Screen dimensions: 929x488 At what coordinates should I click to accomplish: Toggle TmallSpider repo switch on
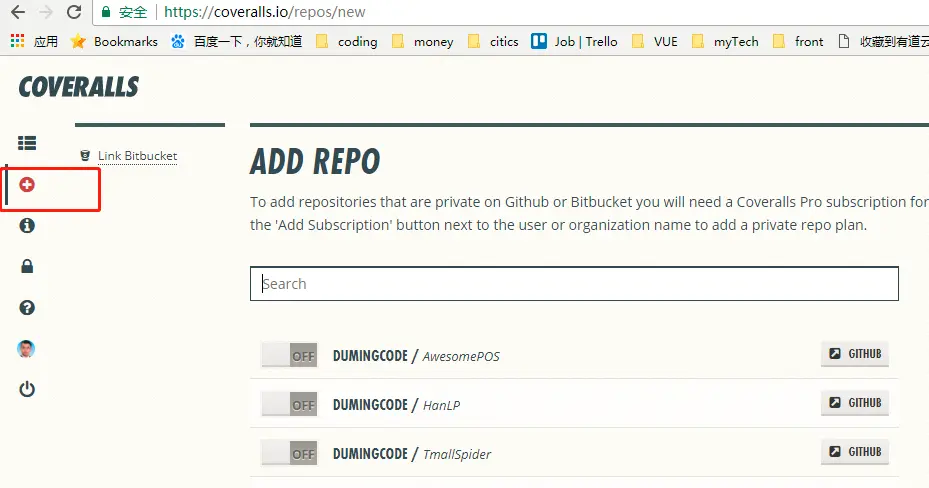tap(290, 454)
